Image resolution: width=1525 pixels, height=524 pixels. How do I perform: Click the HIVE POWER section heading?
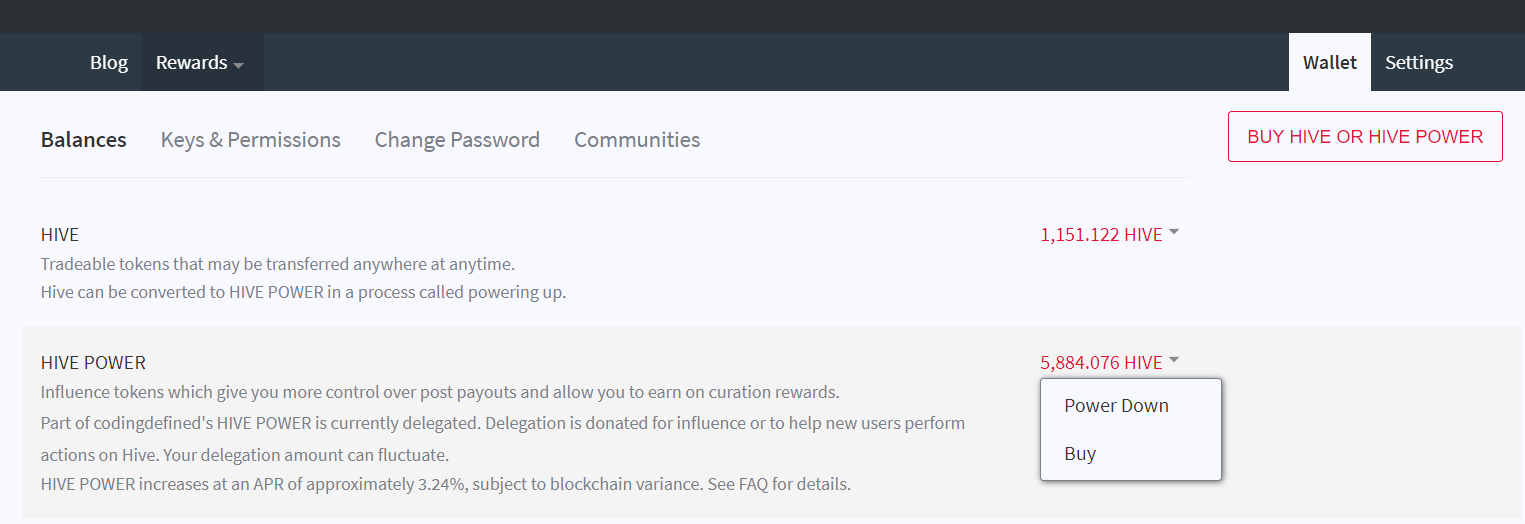pyautogui.click(x=93, y=363)
